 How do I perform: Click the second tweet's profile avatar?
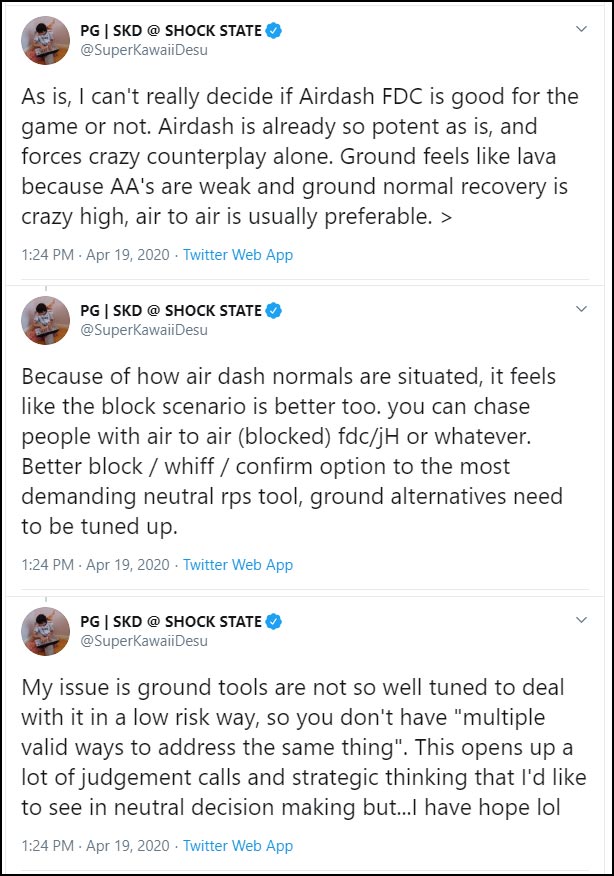45,320
